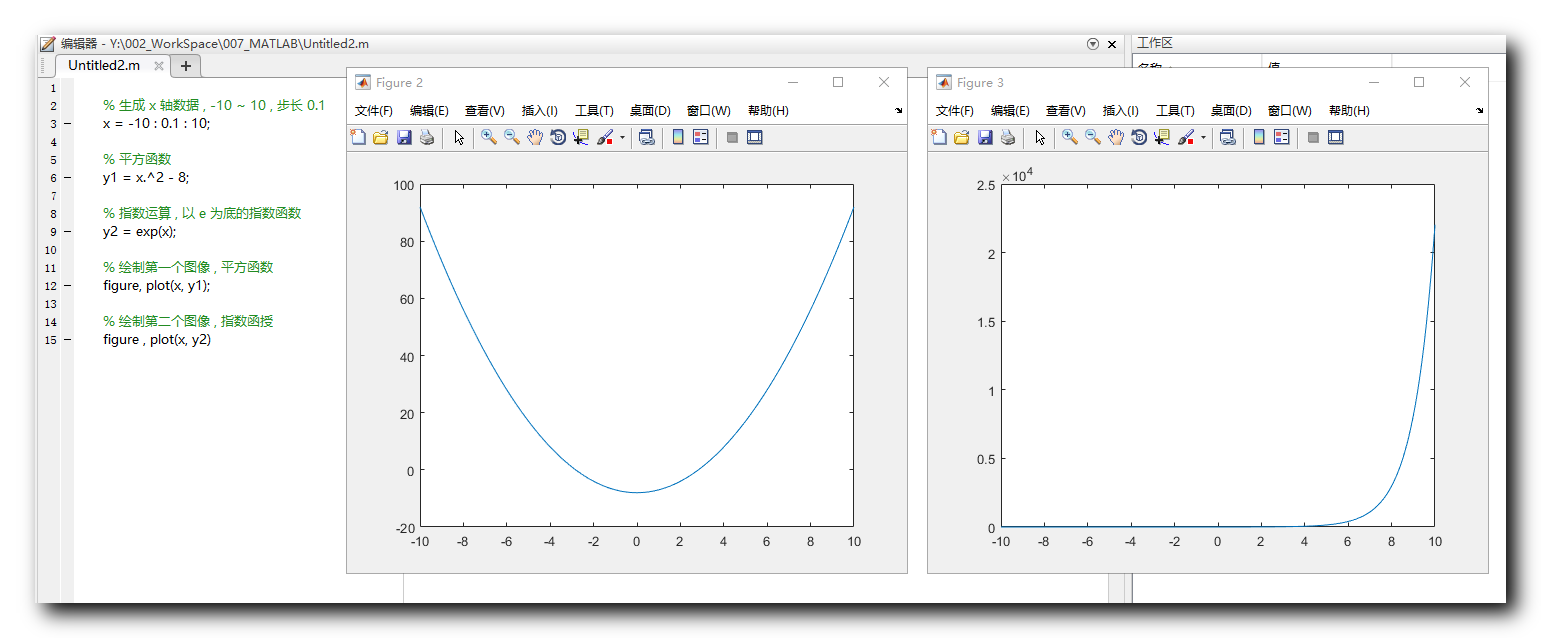Insert Legend icon in Figure 3
1541x638 pixels.
[1281, 137]
